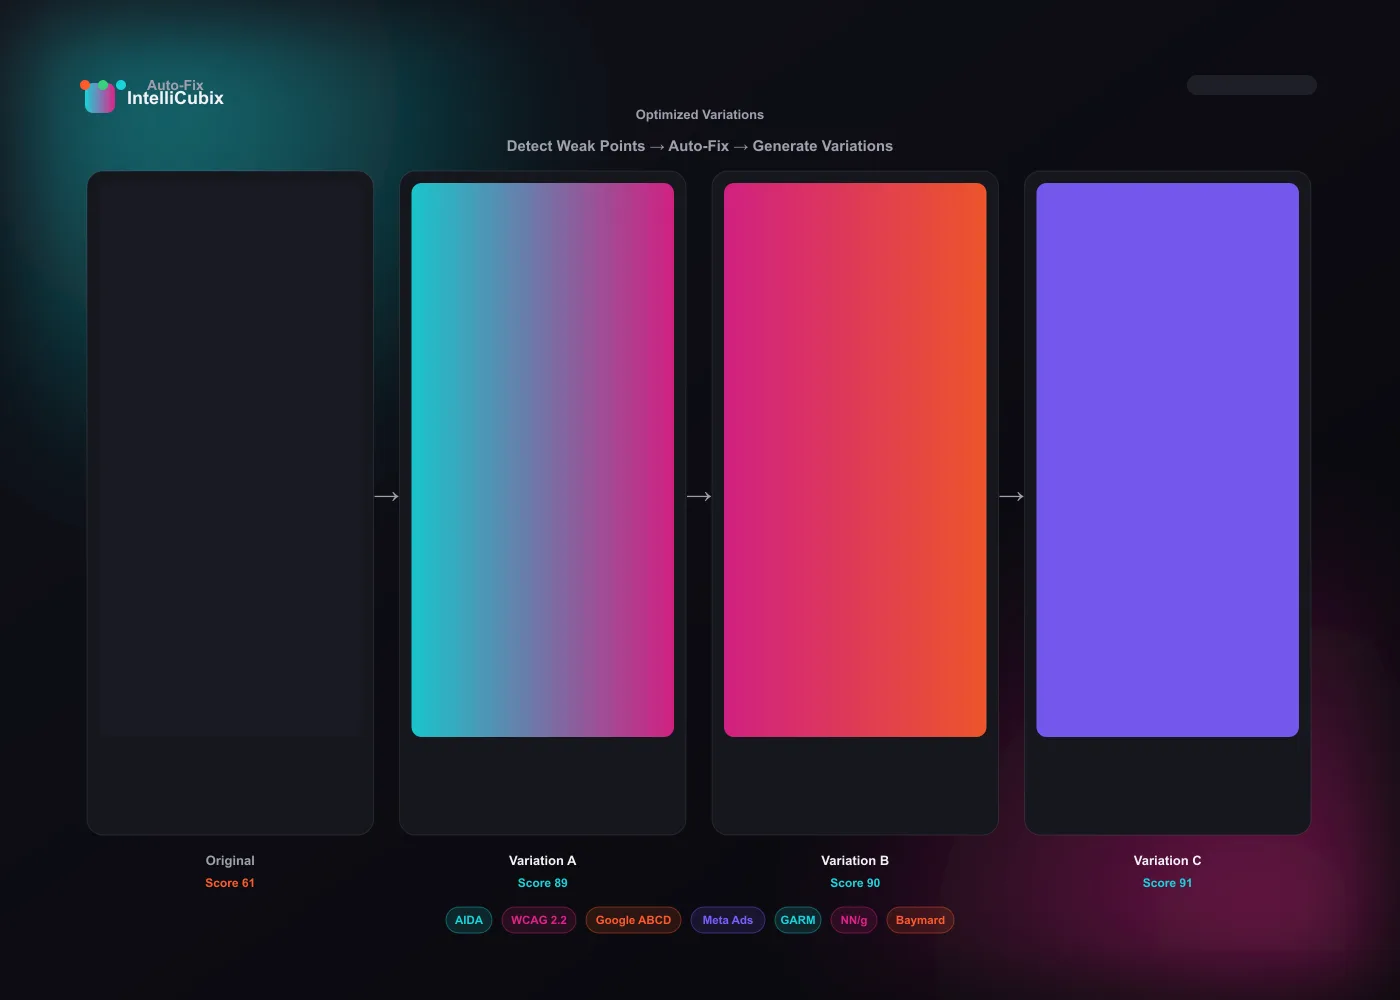
Task: Click the Optimized Variations heading
Action: pos(700,115)
